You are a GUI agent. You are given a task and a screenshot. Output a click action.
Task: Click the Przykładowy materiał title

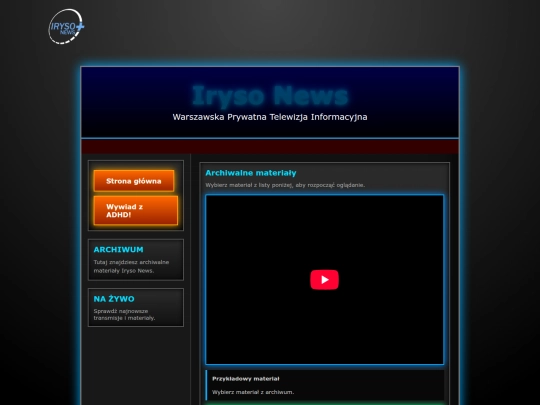click(246, 378)
